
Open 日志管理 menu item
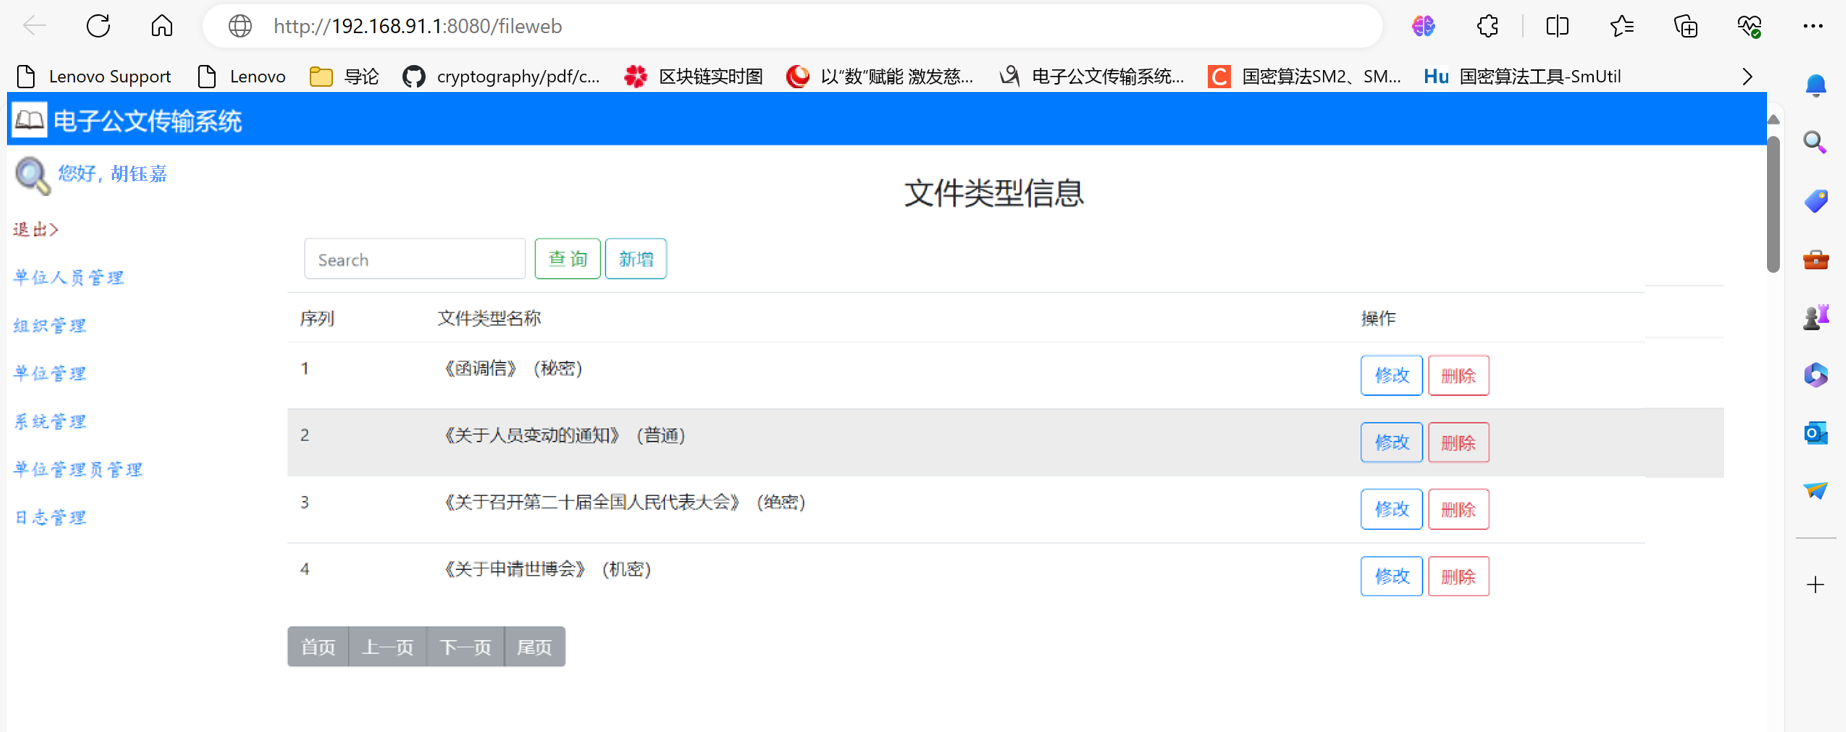50,517
